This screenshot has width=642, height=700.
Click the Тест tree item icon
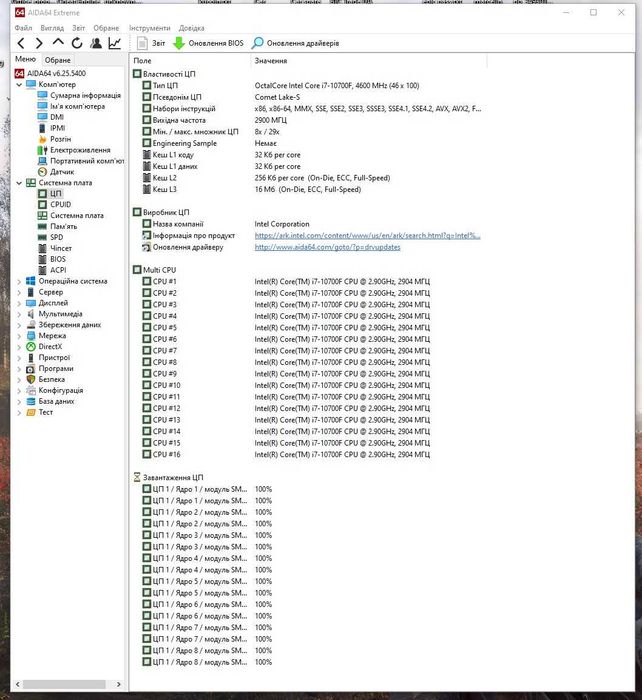[30, 412]
